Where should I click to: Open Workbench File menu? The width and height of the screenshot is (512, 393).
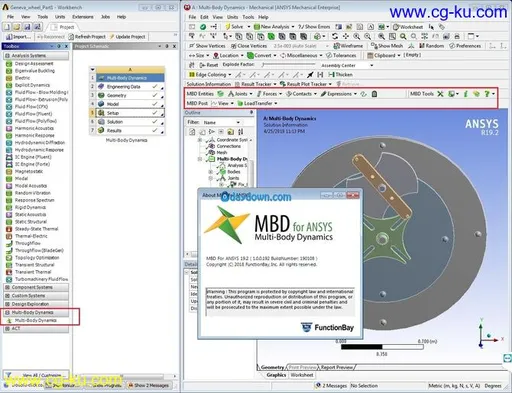(x=11, y=17)
